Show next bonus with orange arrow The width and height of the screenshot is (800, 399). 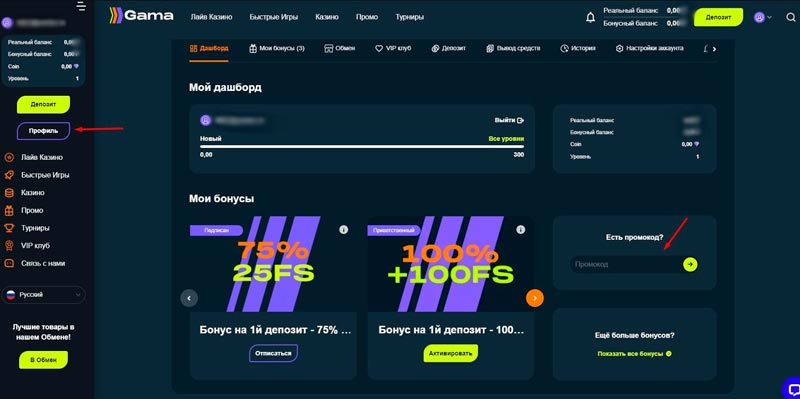tap(535, 297)
